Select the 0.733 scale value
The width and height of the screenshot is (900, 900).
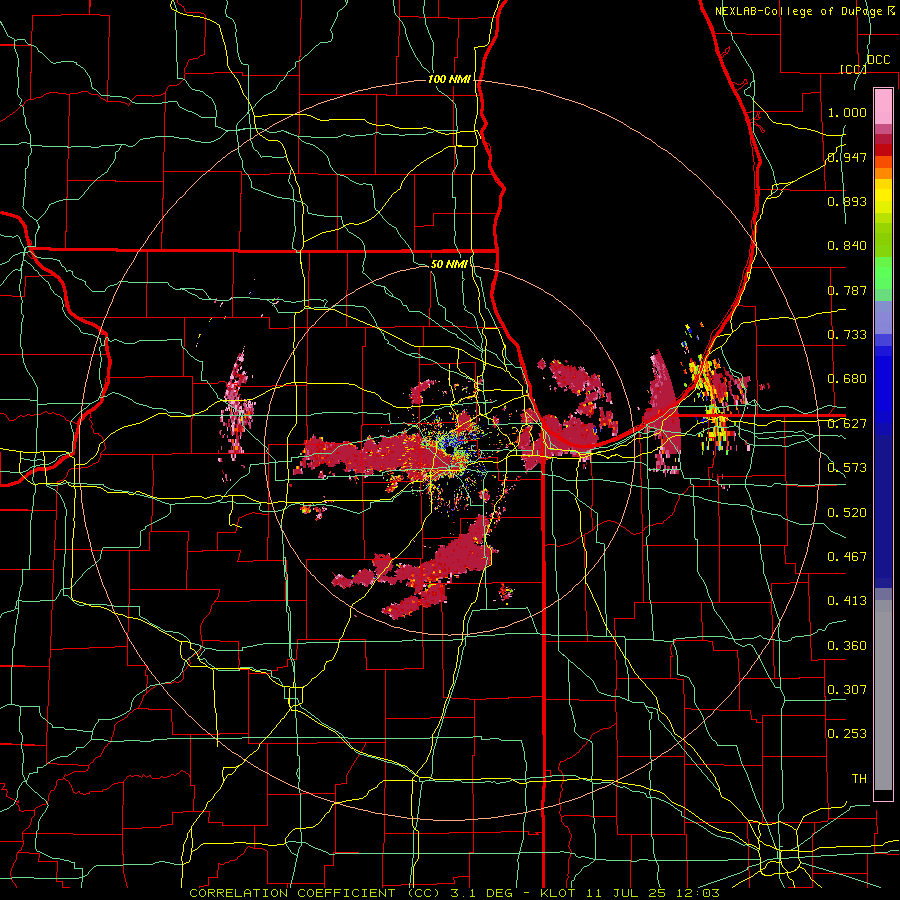coord(847,335)
